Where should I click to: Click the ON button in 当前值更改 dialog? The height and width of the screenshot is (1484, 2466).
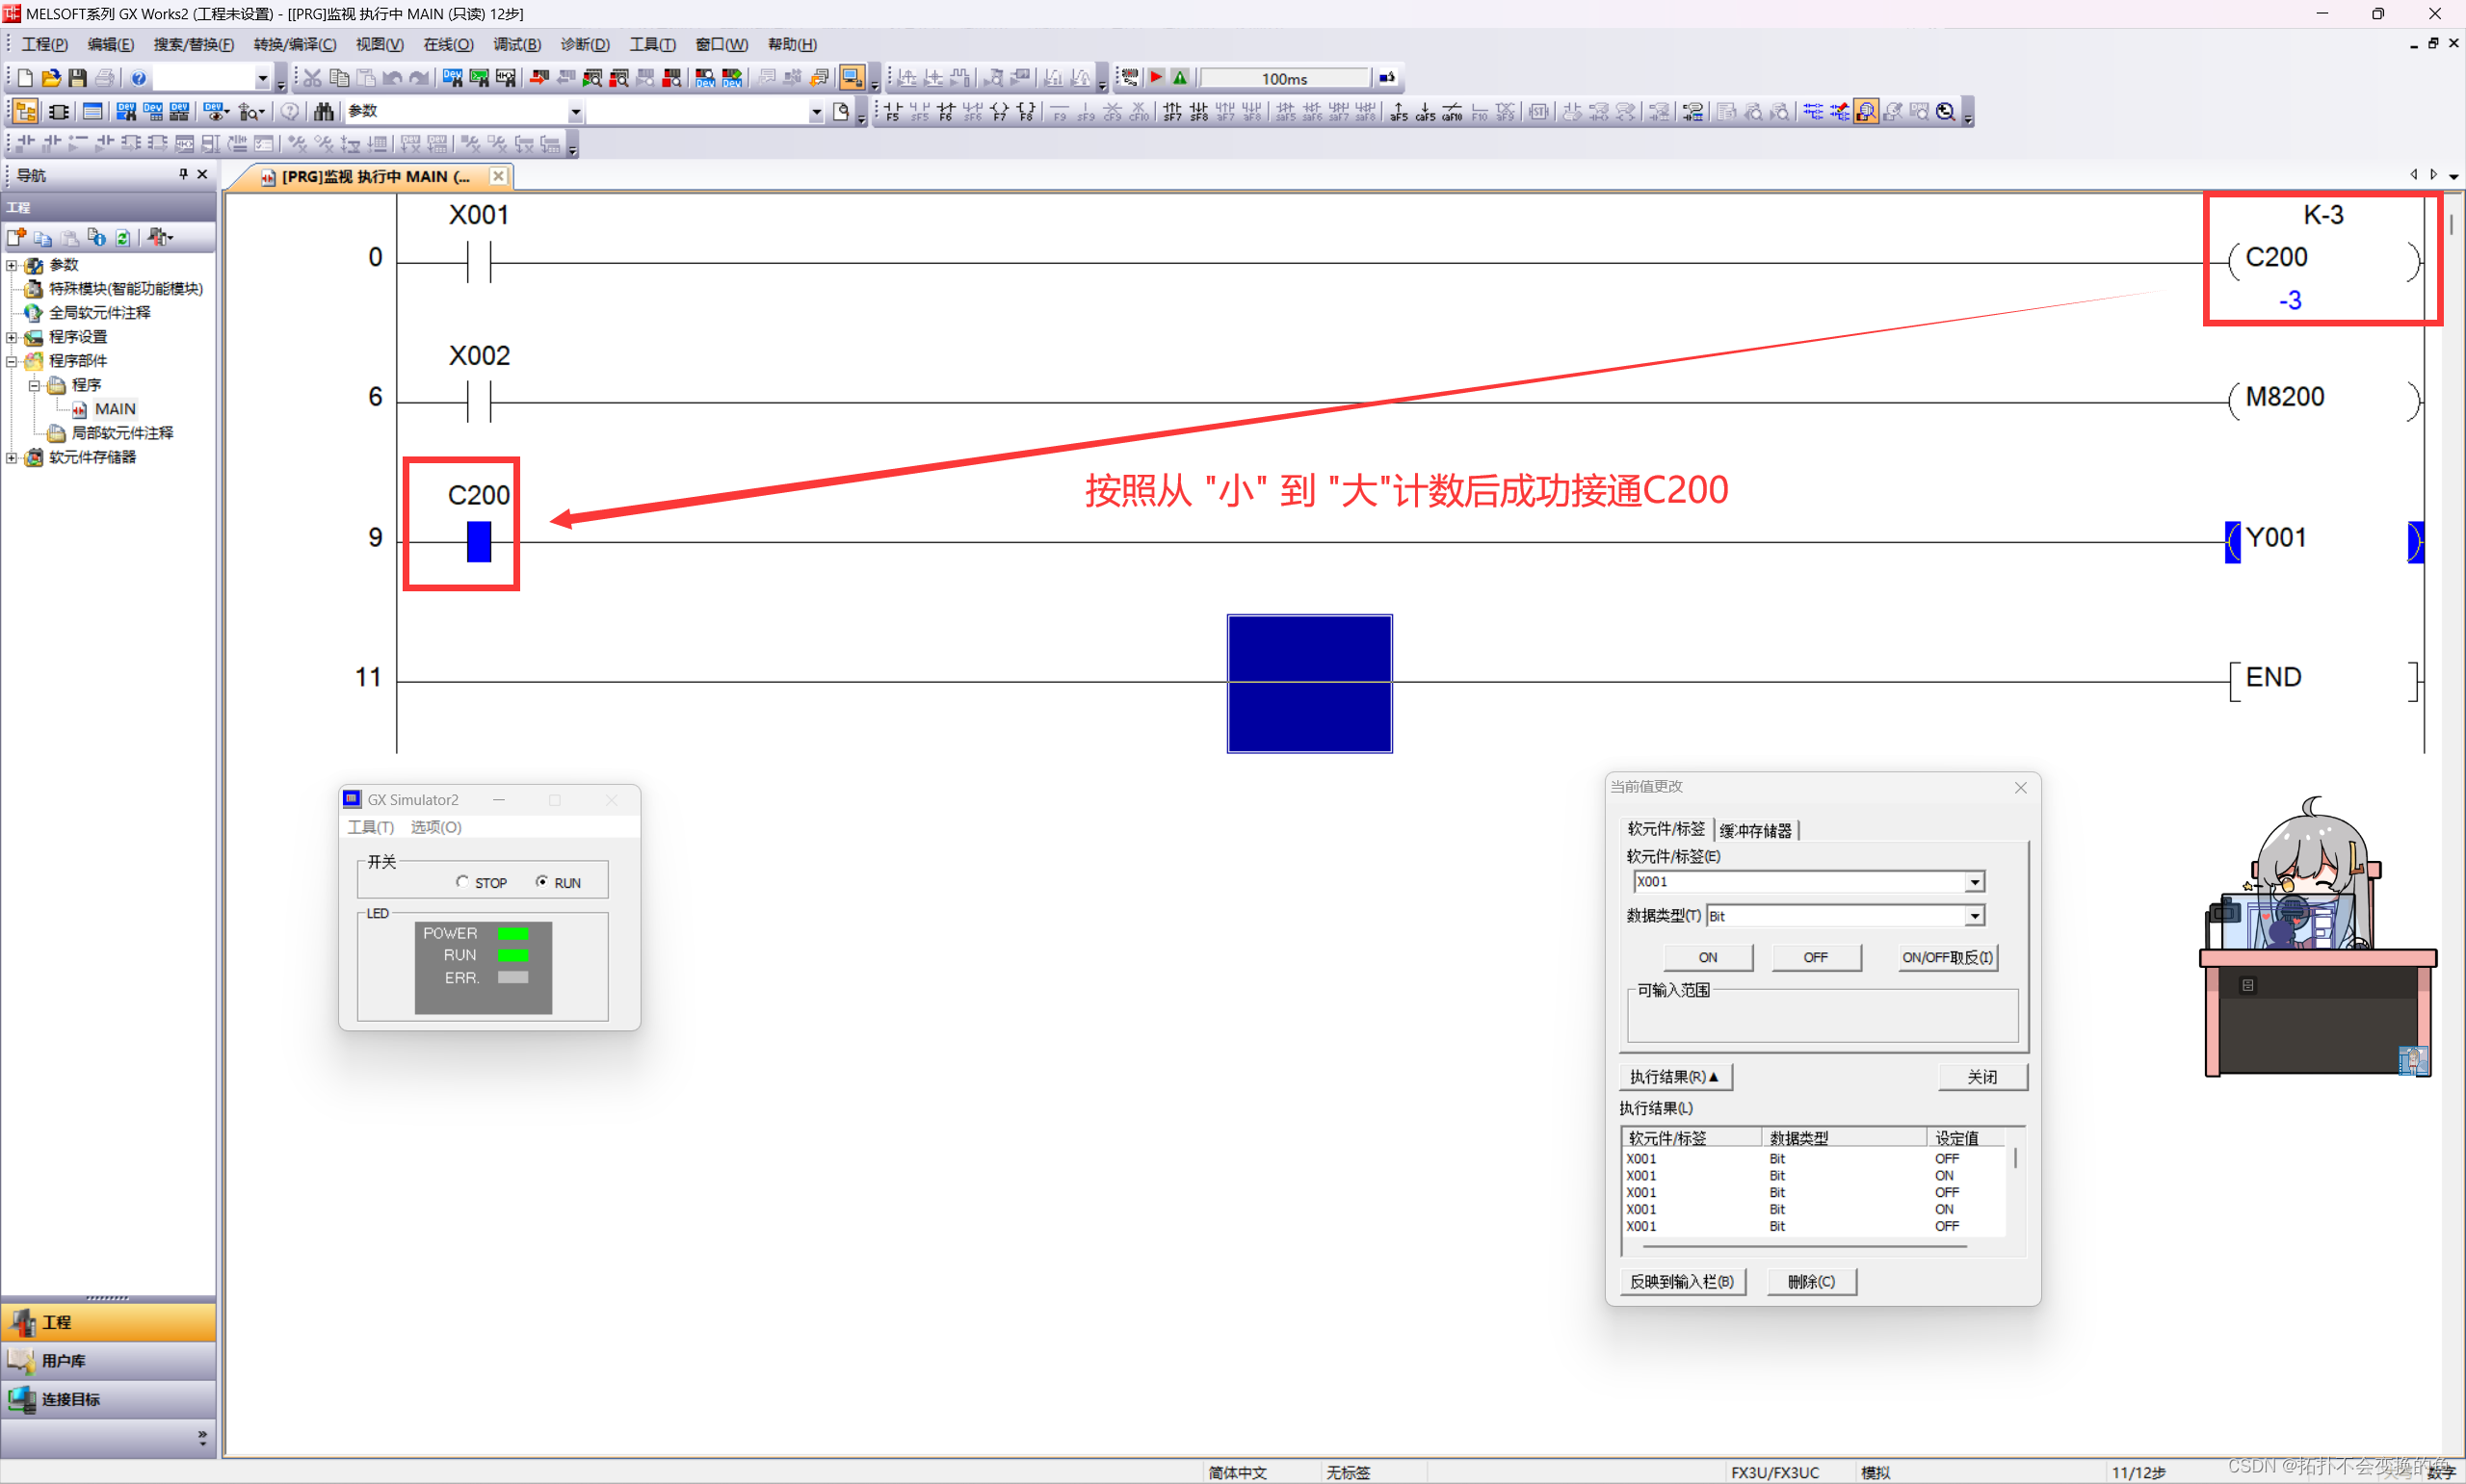click(x=1707, y=957)
